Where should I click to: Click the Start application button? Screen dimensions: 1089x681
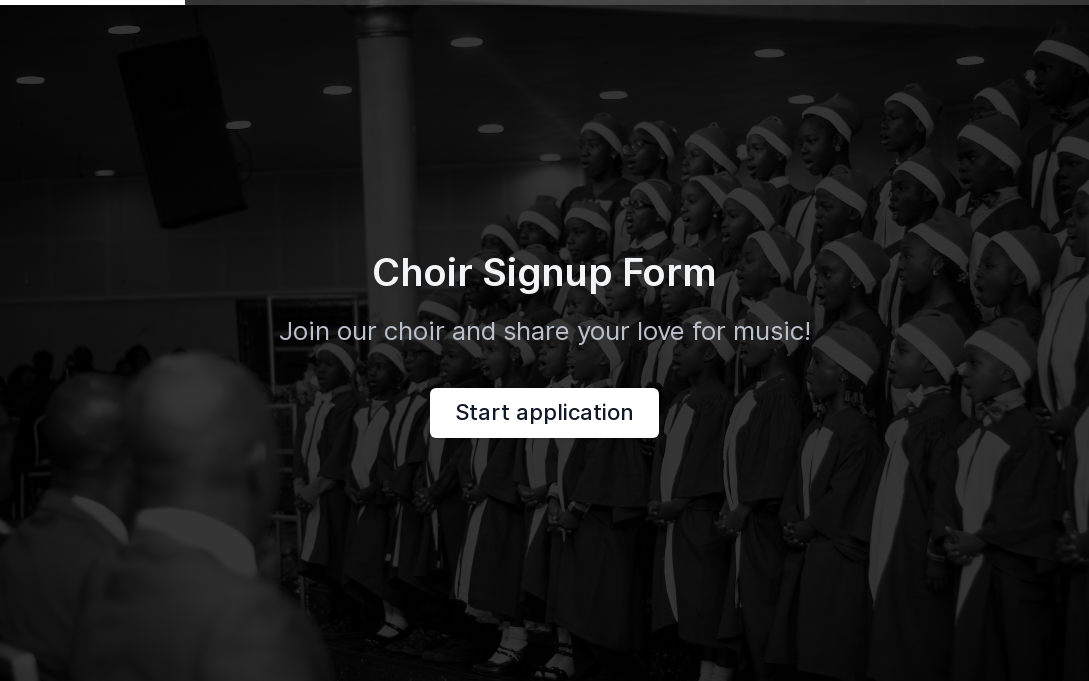pyautogui.click(x=544, y=413)
